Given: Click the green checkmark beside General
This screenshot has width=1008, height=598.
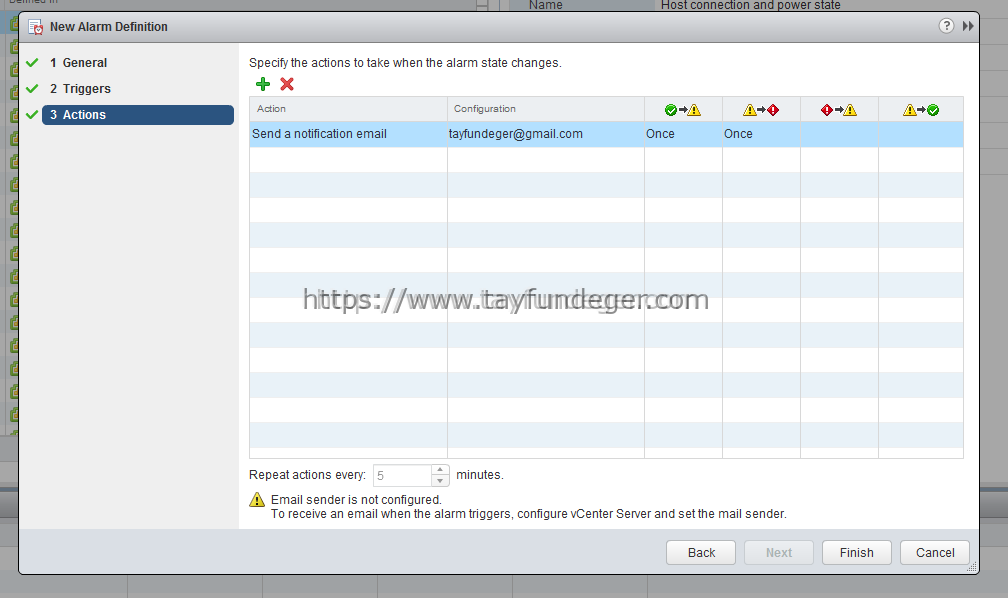Looking at the screenshot, I should point(32,63).
